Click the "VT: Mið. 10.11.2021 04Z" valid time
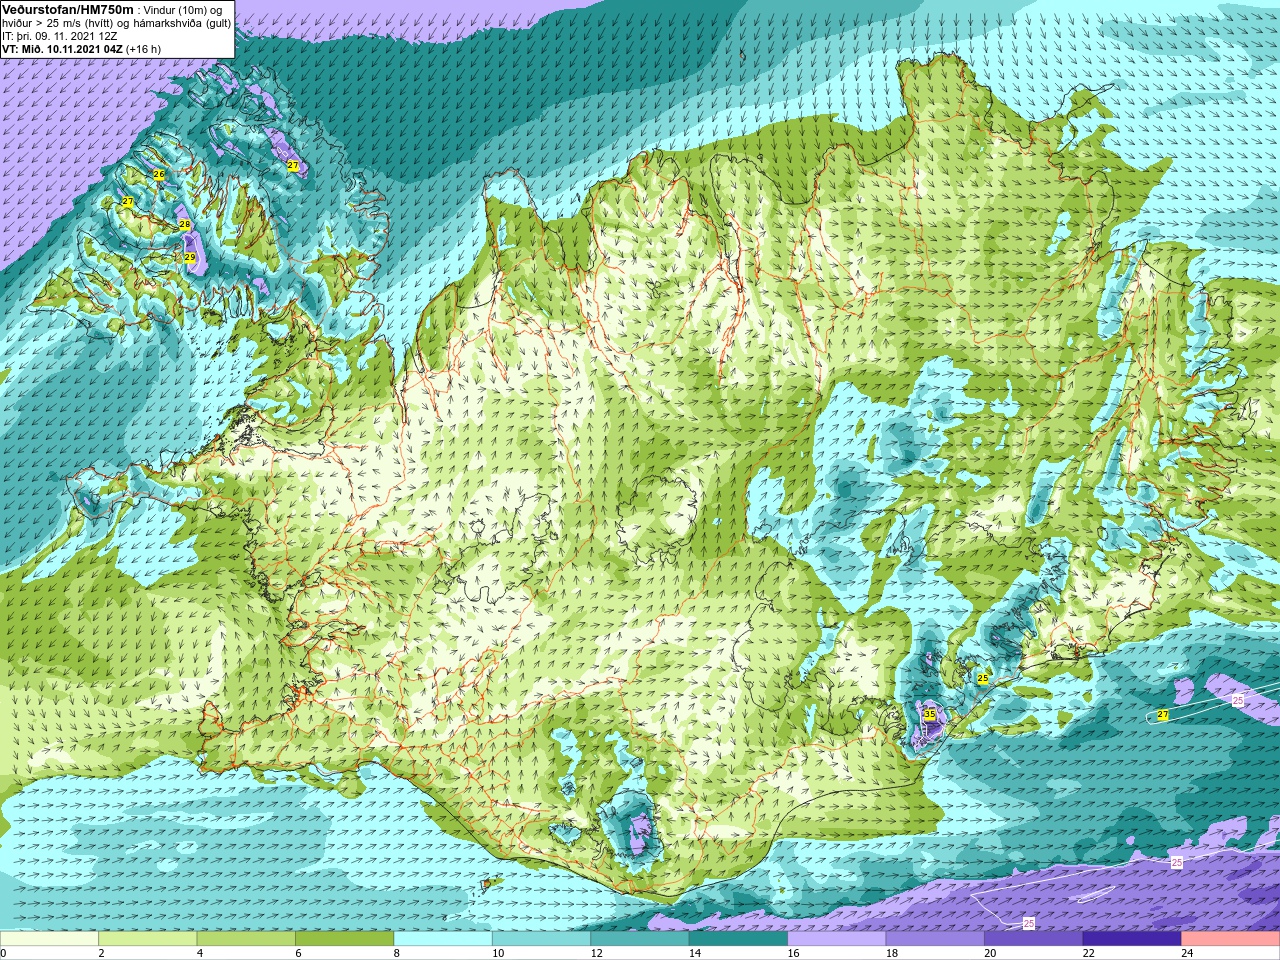The image size is (1280, 960). pos(62,49)
